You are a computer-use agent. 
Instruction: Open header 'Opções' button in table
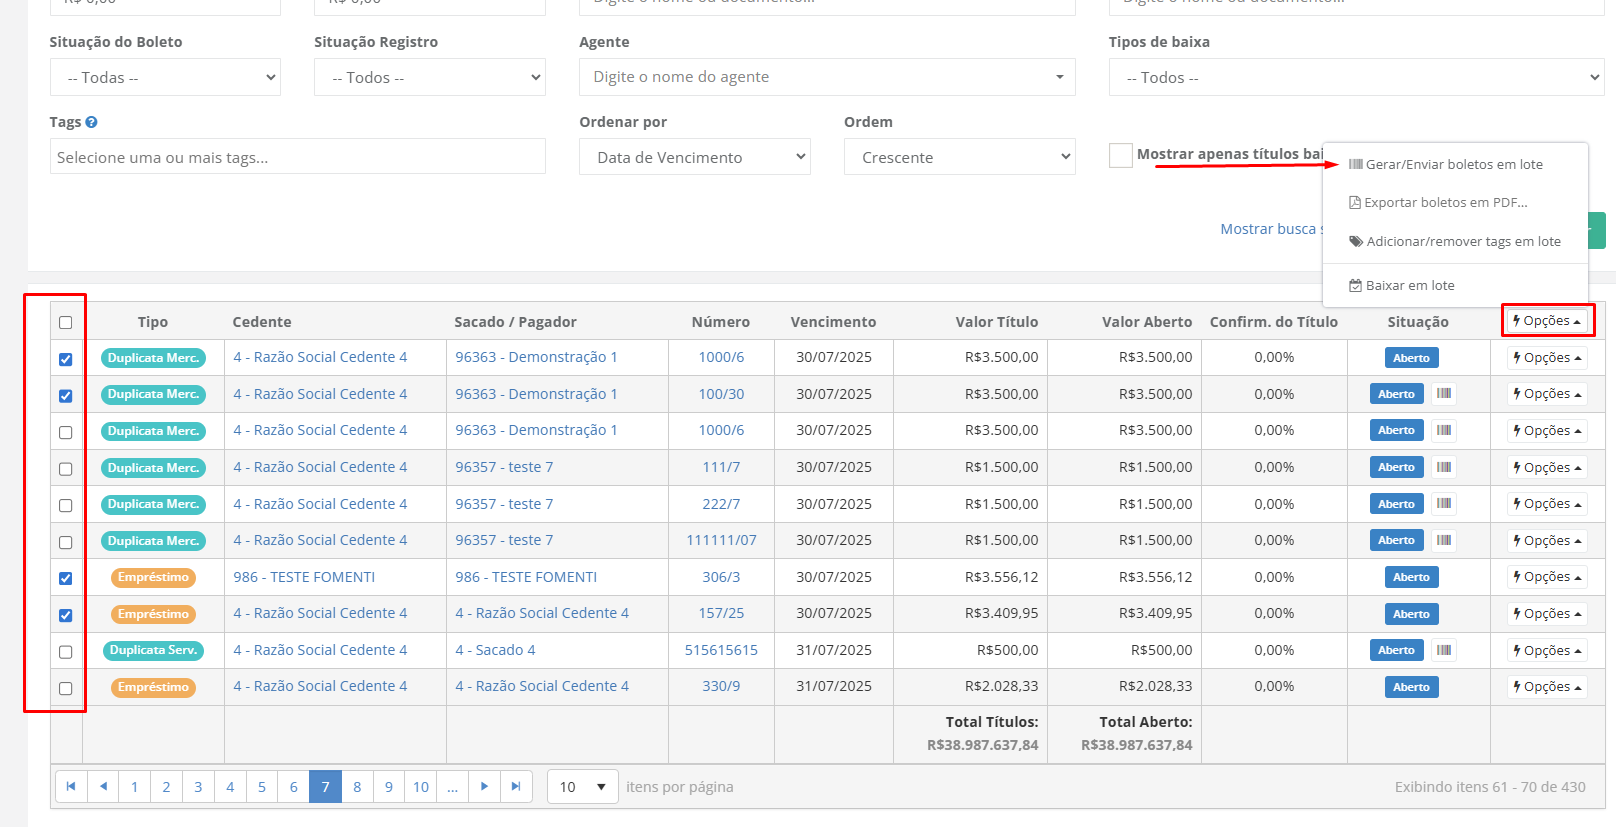click(1546, 321)
